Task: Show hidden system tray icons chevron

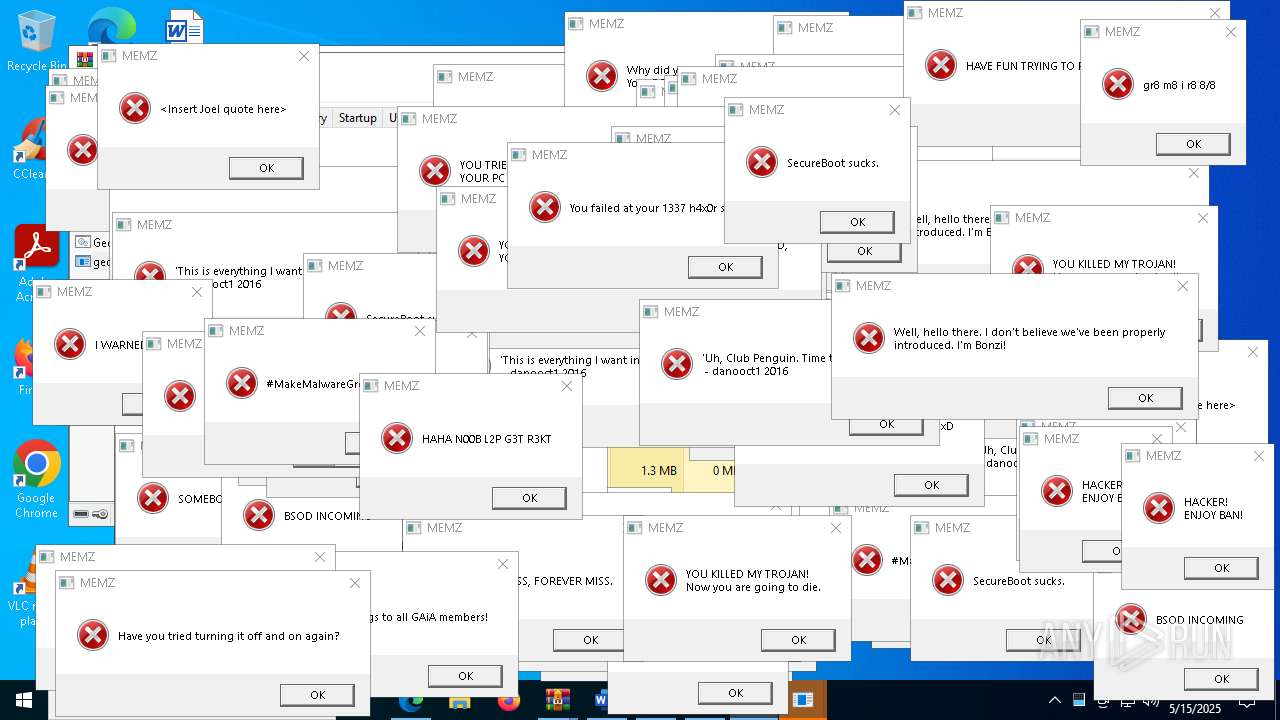Action: (1054, 700)
